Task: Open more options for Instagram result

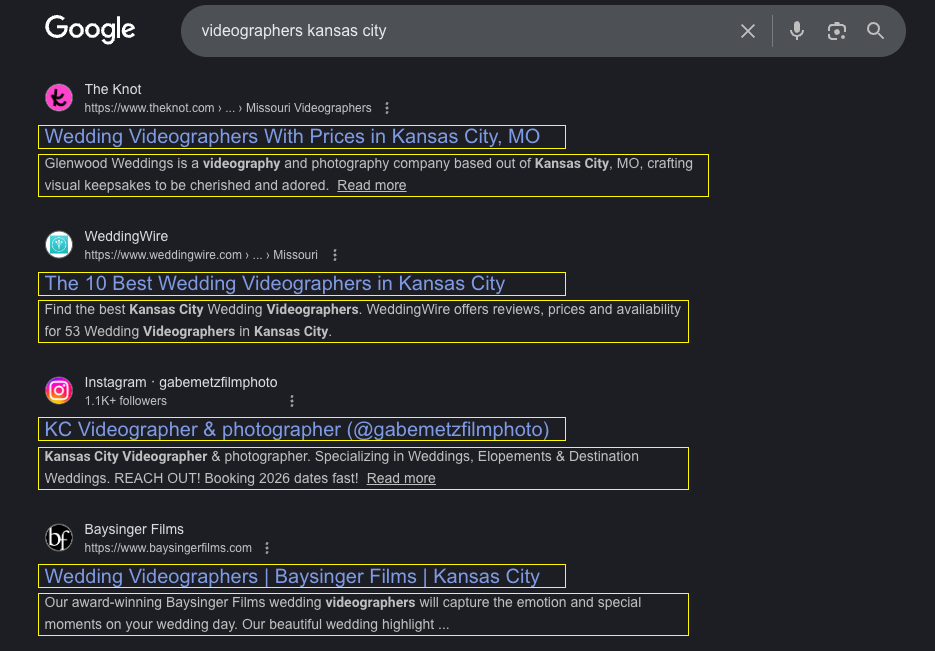Action: (292, 401)
